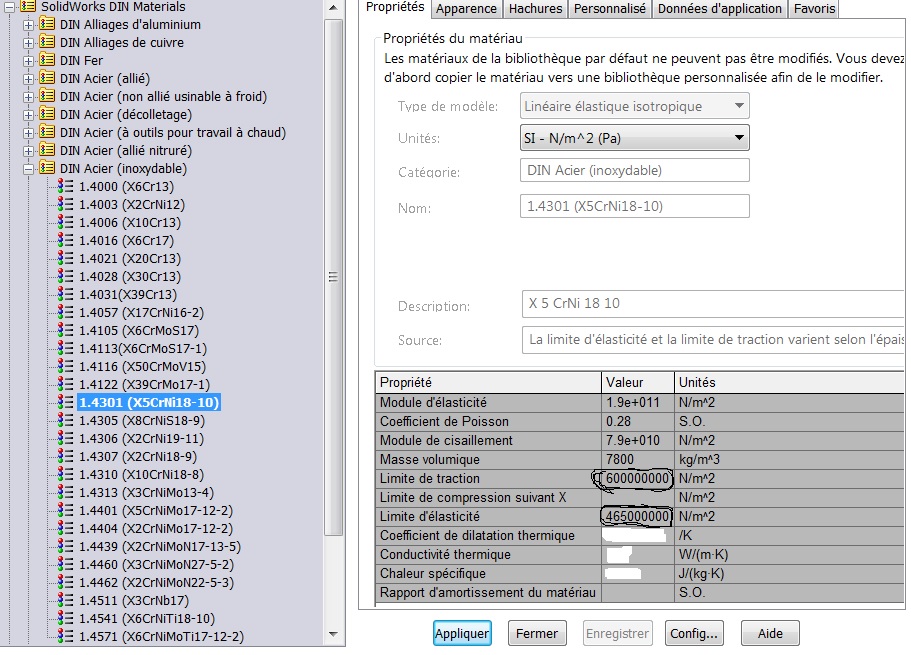Click Limite de traction value 600000000

click(637, 479)
